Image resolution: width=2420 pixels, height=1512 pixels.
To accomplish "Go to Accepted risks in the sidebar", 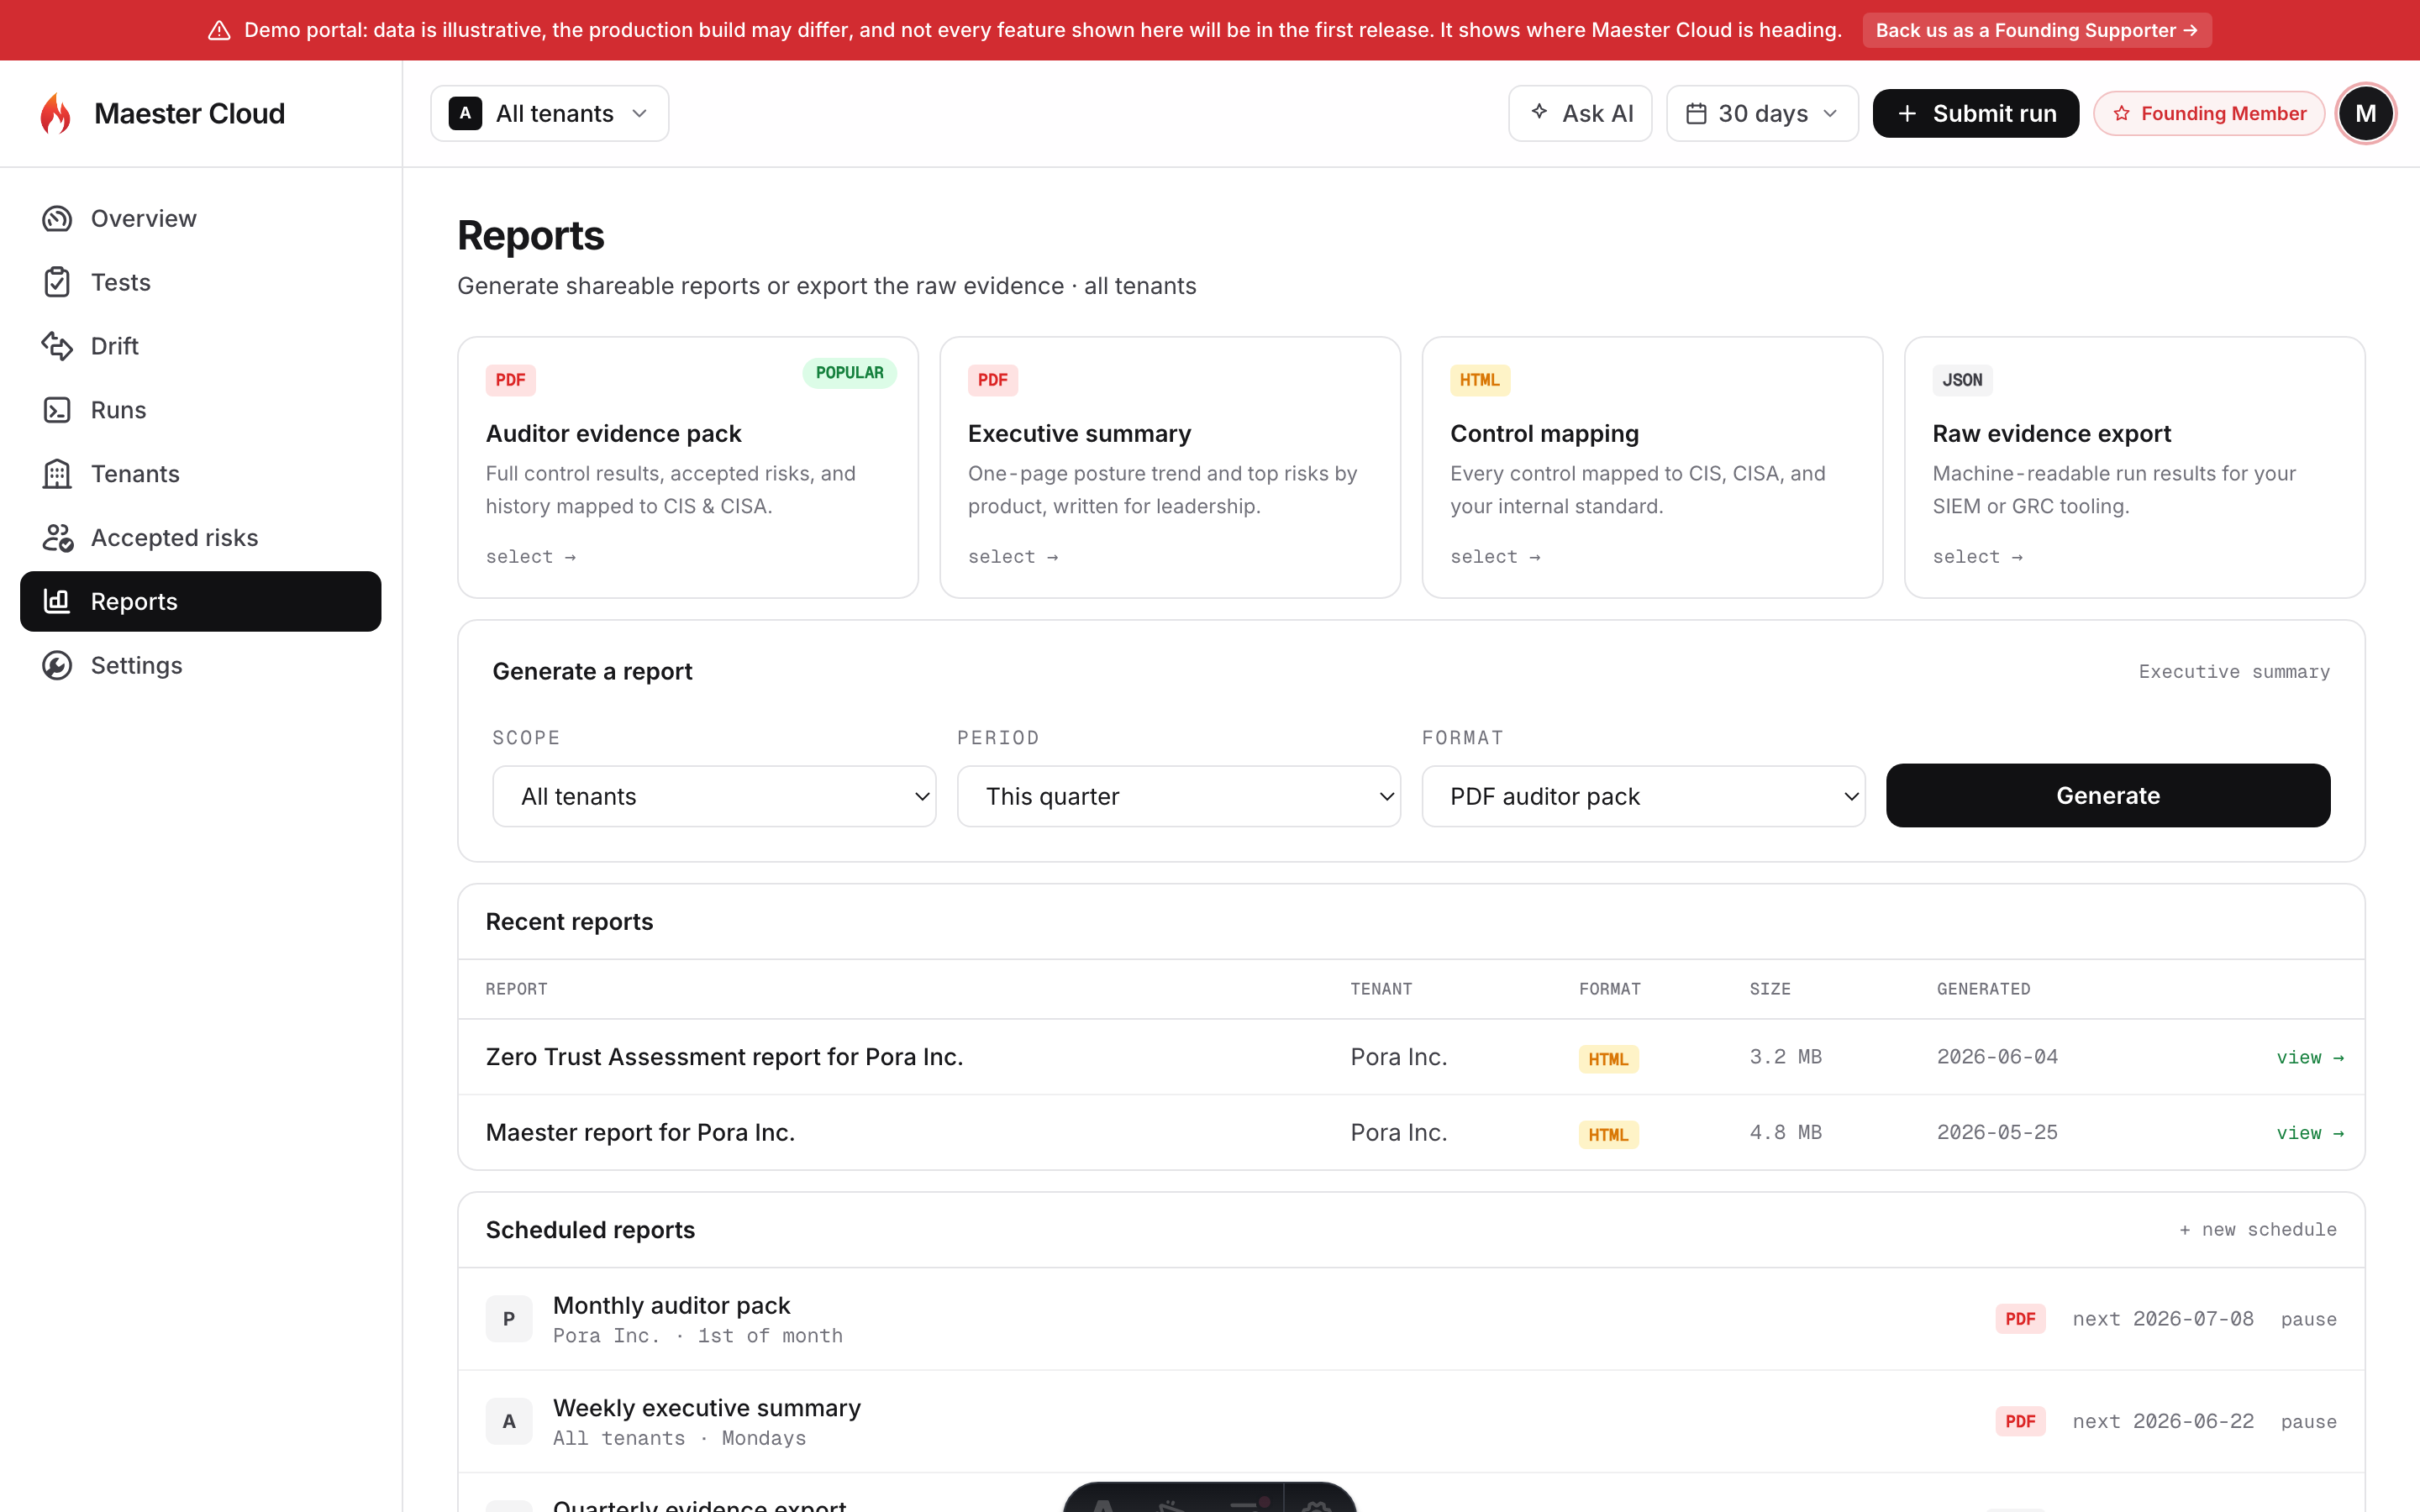I will tap(200, 538).
